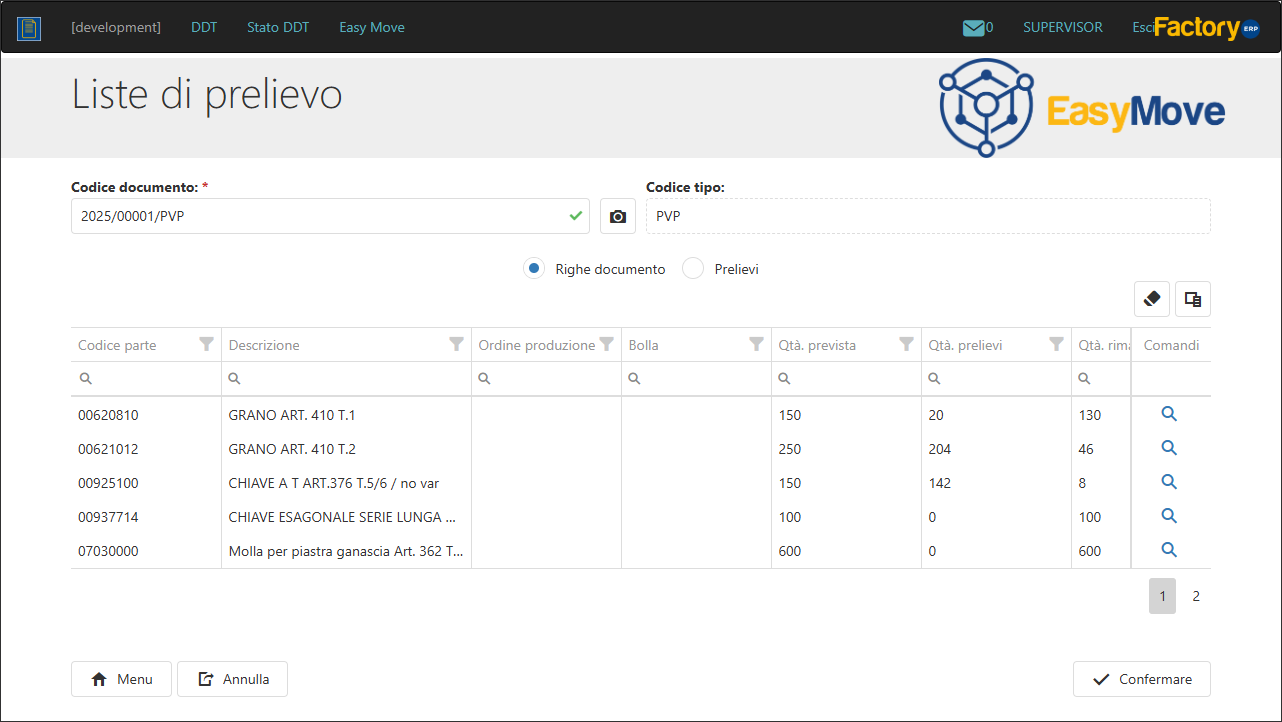
Task: Select the Righe documento radio button
Action: [x=534, y=268]
